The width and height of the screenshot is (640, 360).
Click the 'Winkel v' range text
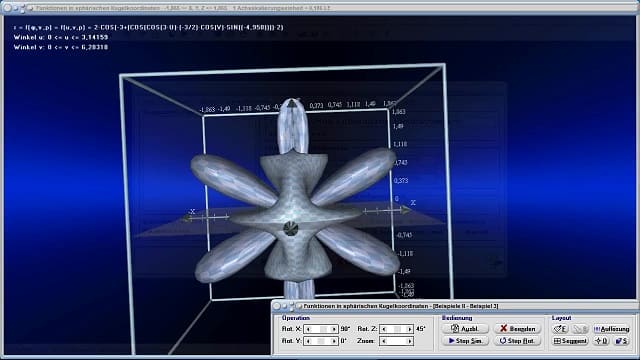(61, 47)
